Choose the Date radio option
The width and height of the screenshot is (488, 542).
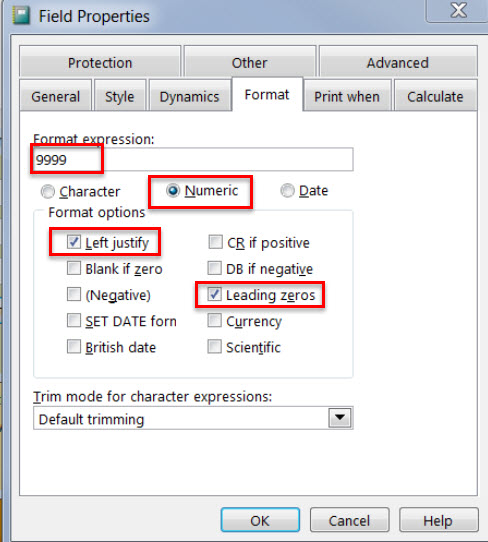[287, 190]
